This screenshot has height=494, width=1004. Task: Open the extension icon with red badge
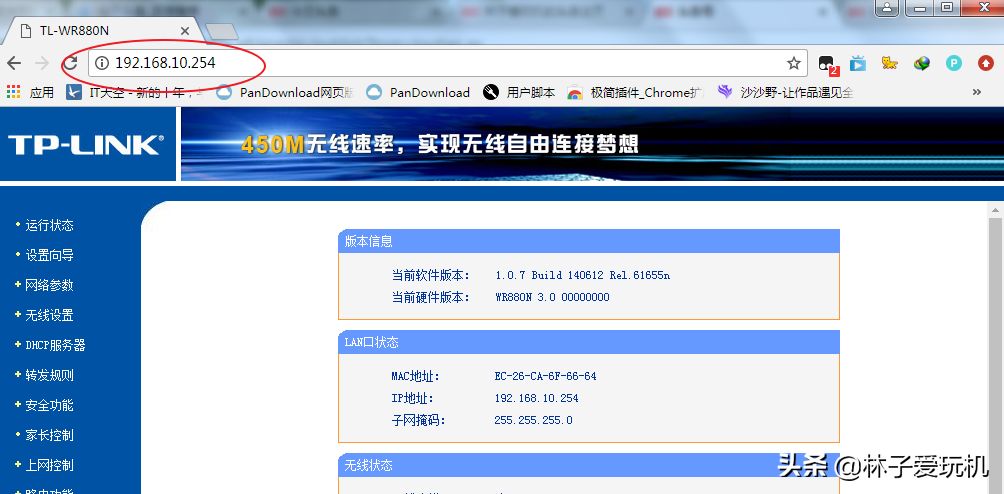[x=827, y=64]
